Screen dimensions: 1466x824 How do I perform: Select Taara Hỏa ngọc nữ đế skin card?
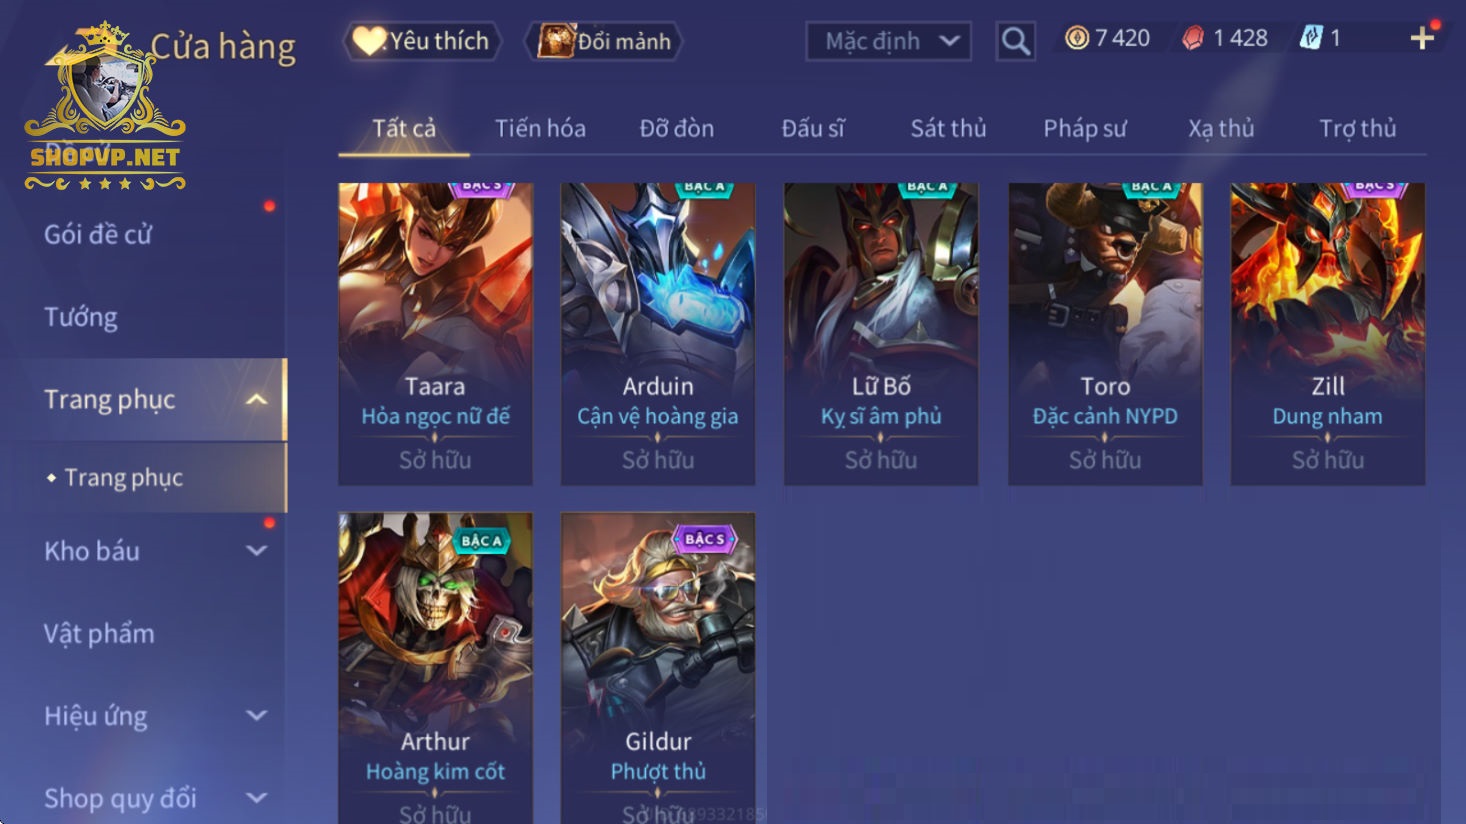[x=435, y=334]
